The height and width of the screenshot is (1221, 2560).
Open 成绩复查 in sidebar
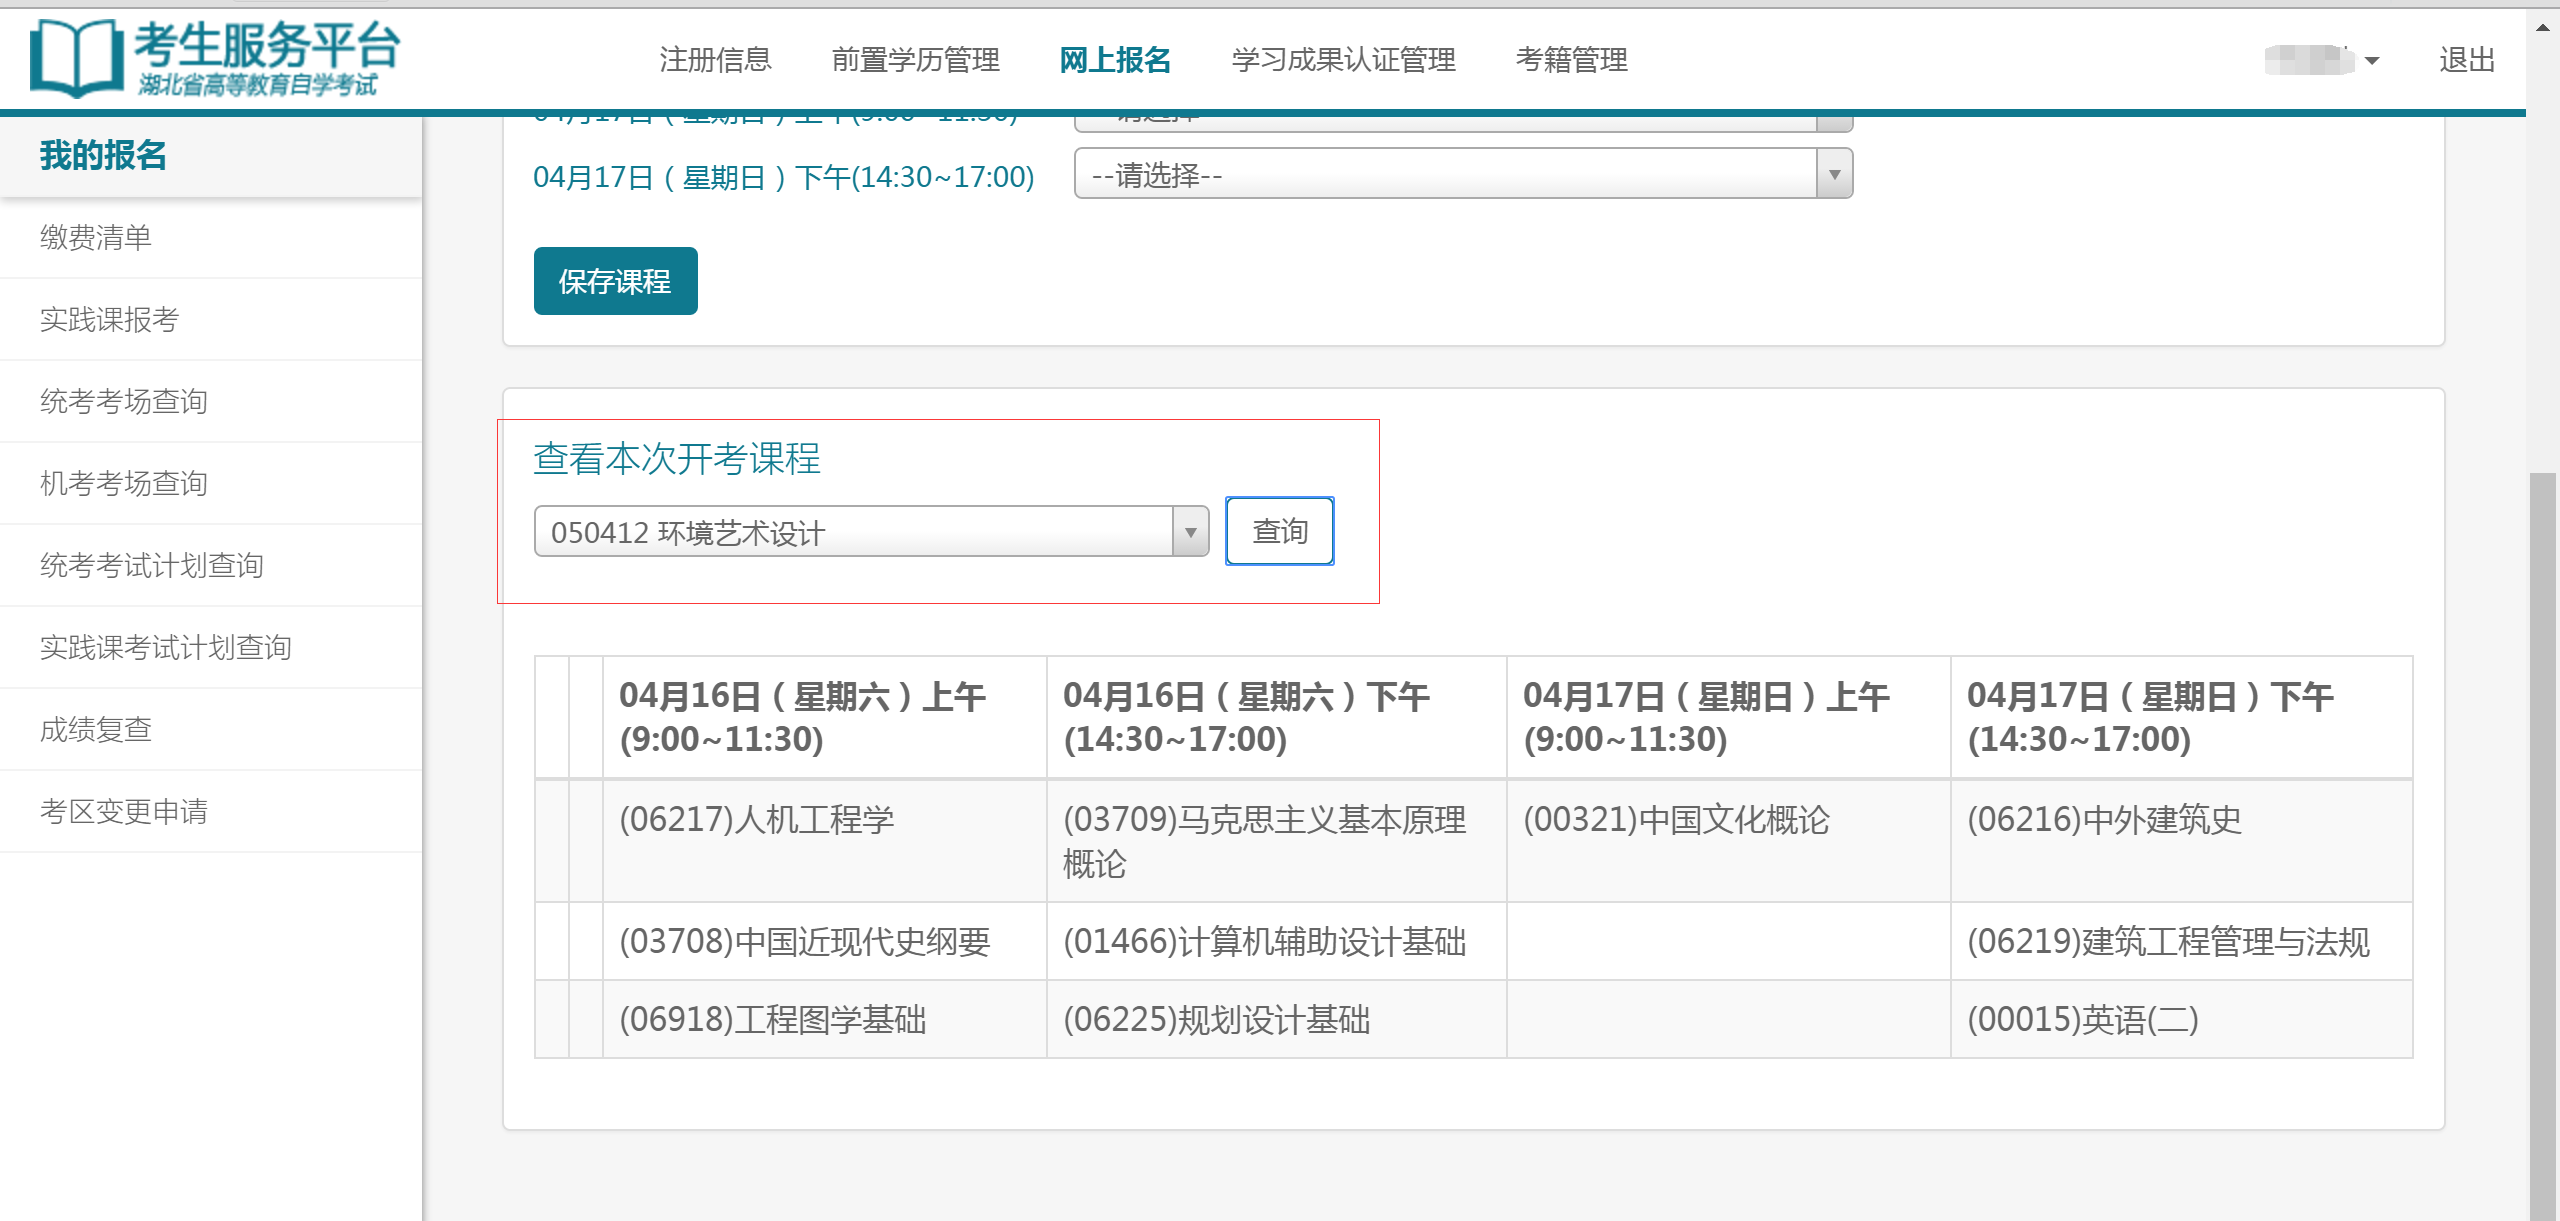pyautogui.click(x=96, y=730)
